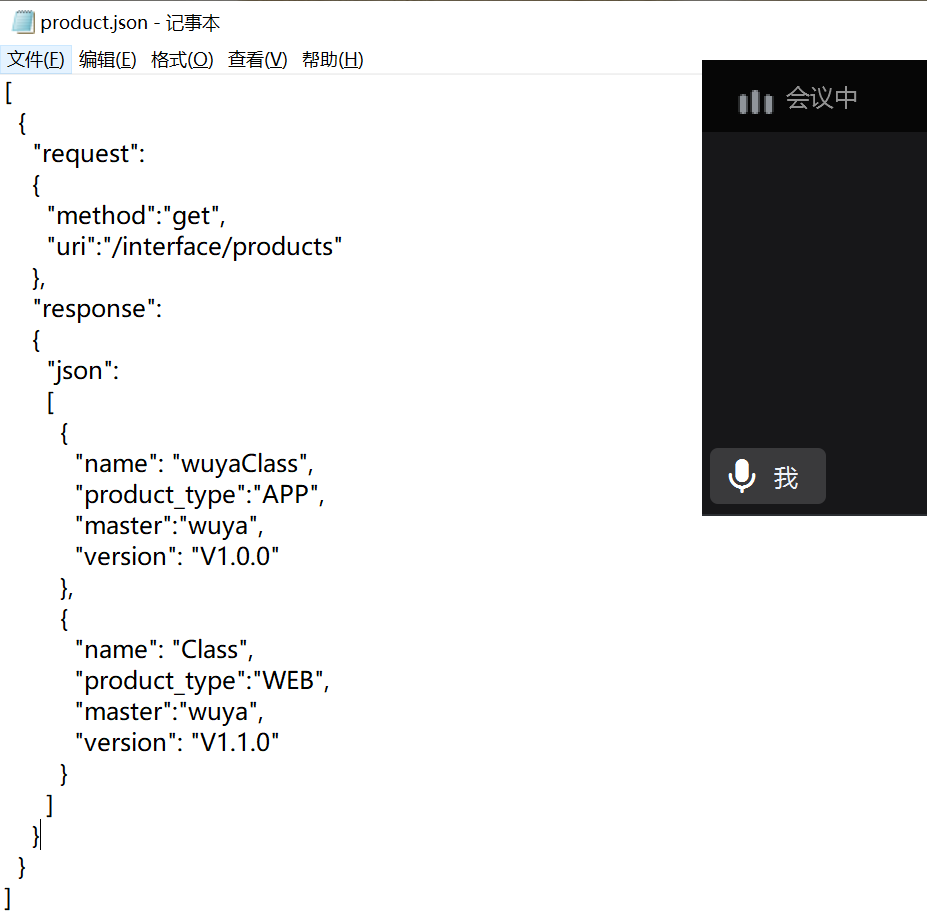
Task: Click the "product_type":"WEB", line
Action: point(202,681)
